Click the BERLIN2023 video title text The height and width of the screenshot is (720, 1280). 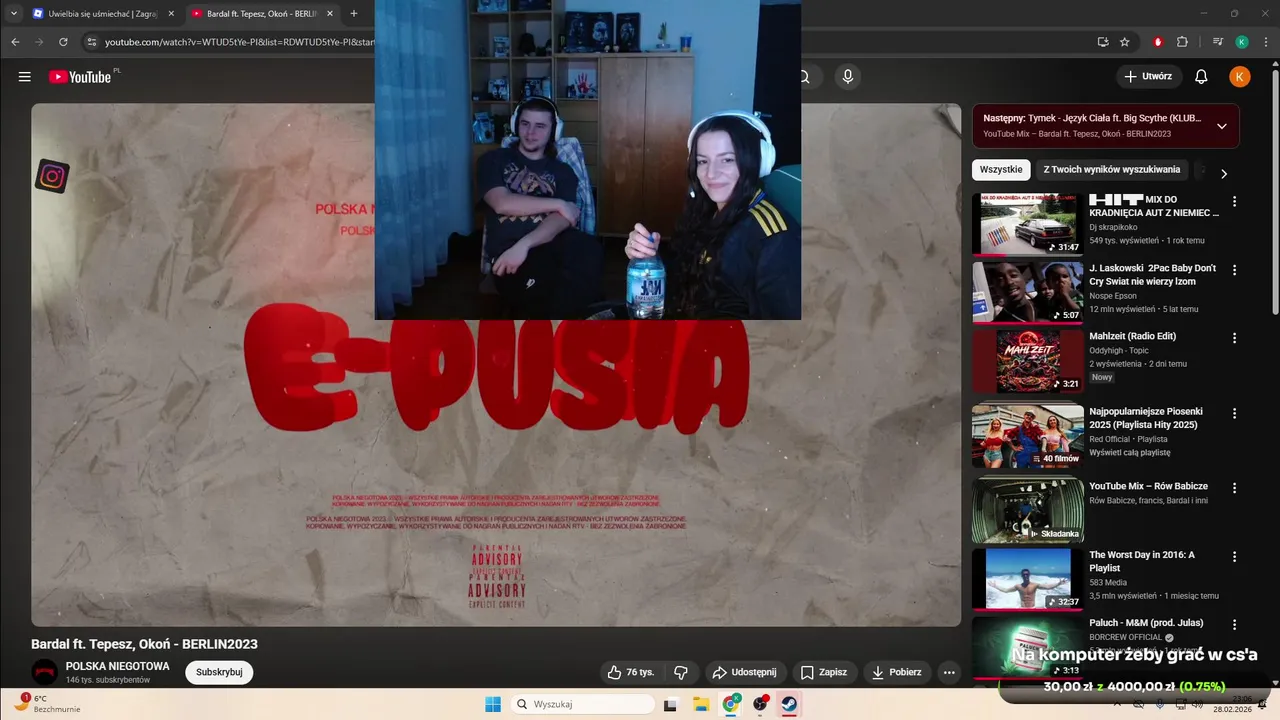point(144,644)
